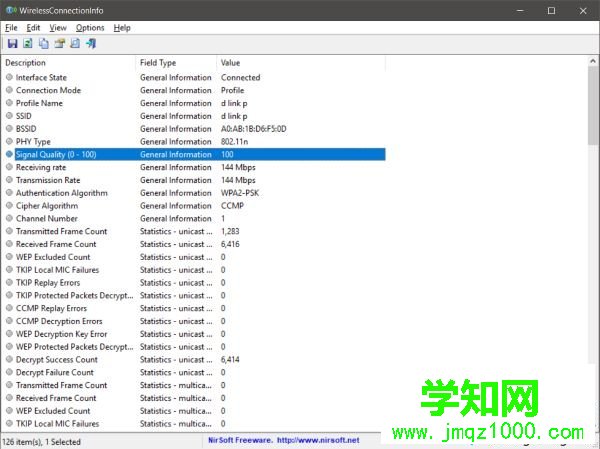This screenshot has height=449, width=600.
Task: Click the bullet icon beside BSSID
Action: click(x=10, y=129)
